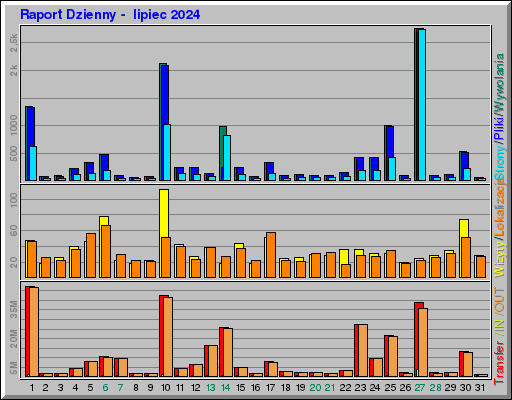Click the orange transfer bar for day 23
The image size is (512, 400).
(x=363, y=351)
